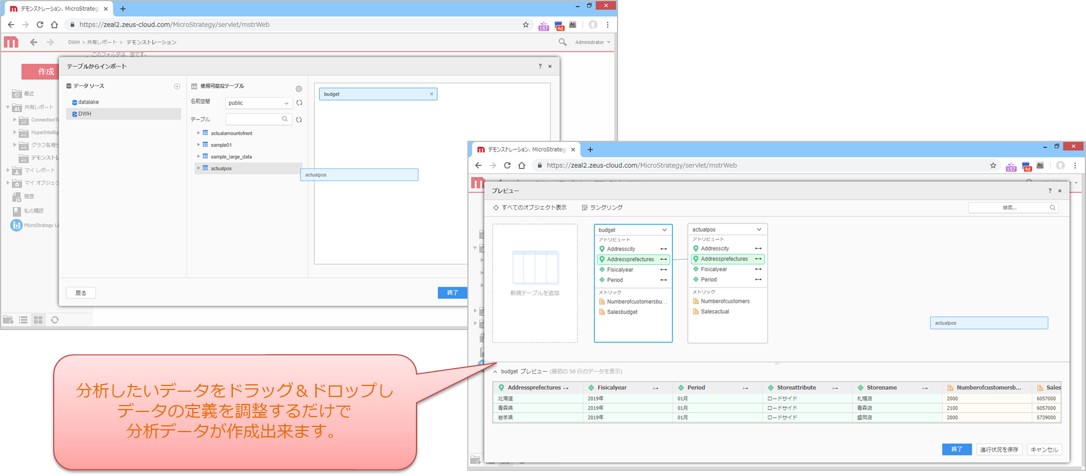Open namespace dropdown showing public
Screen dimensions: 1086x476
point(258,103)
